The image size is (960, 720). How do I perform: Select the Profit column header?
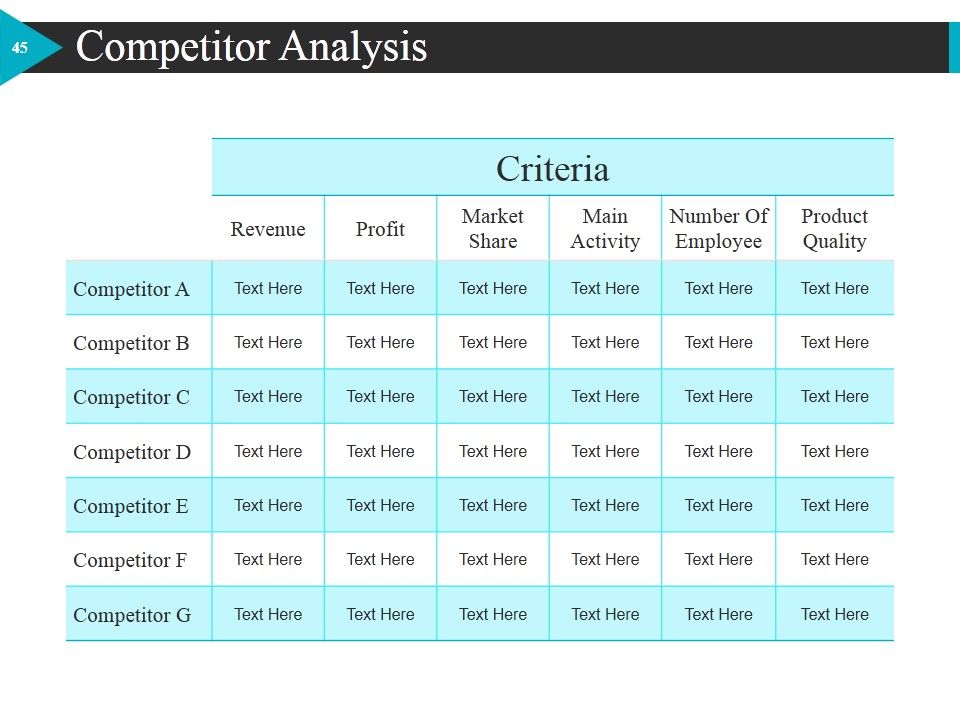click(380, 229)
